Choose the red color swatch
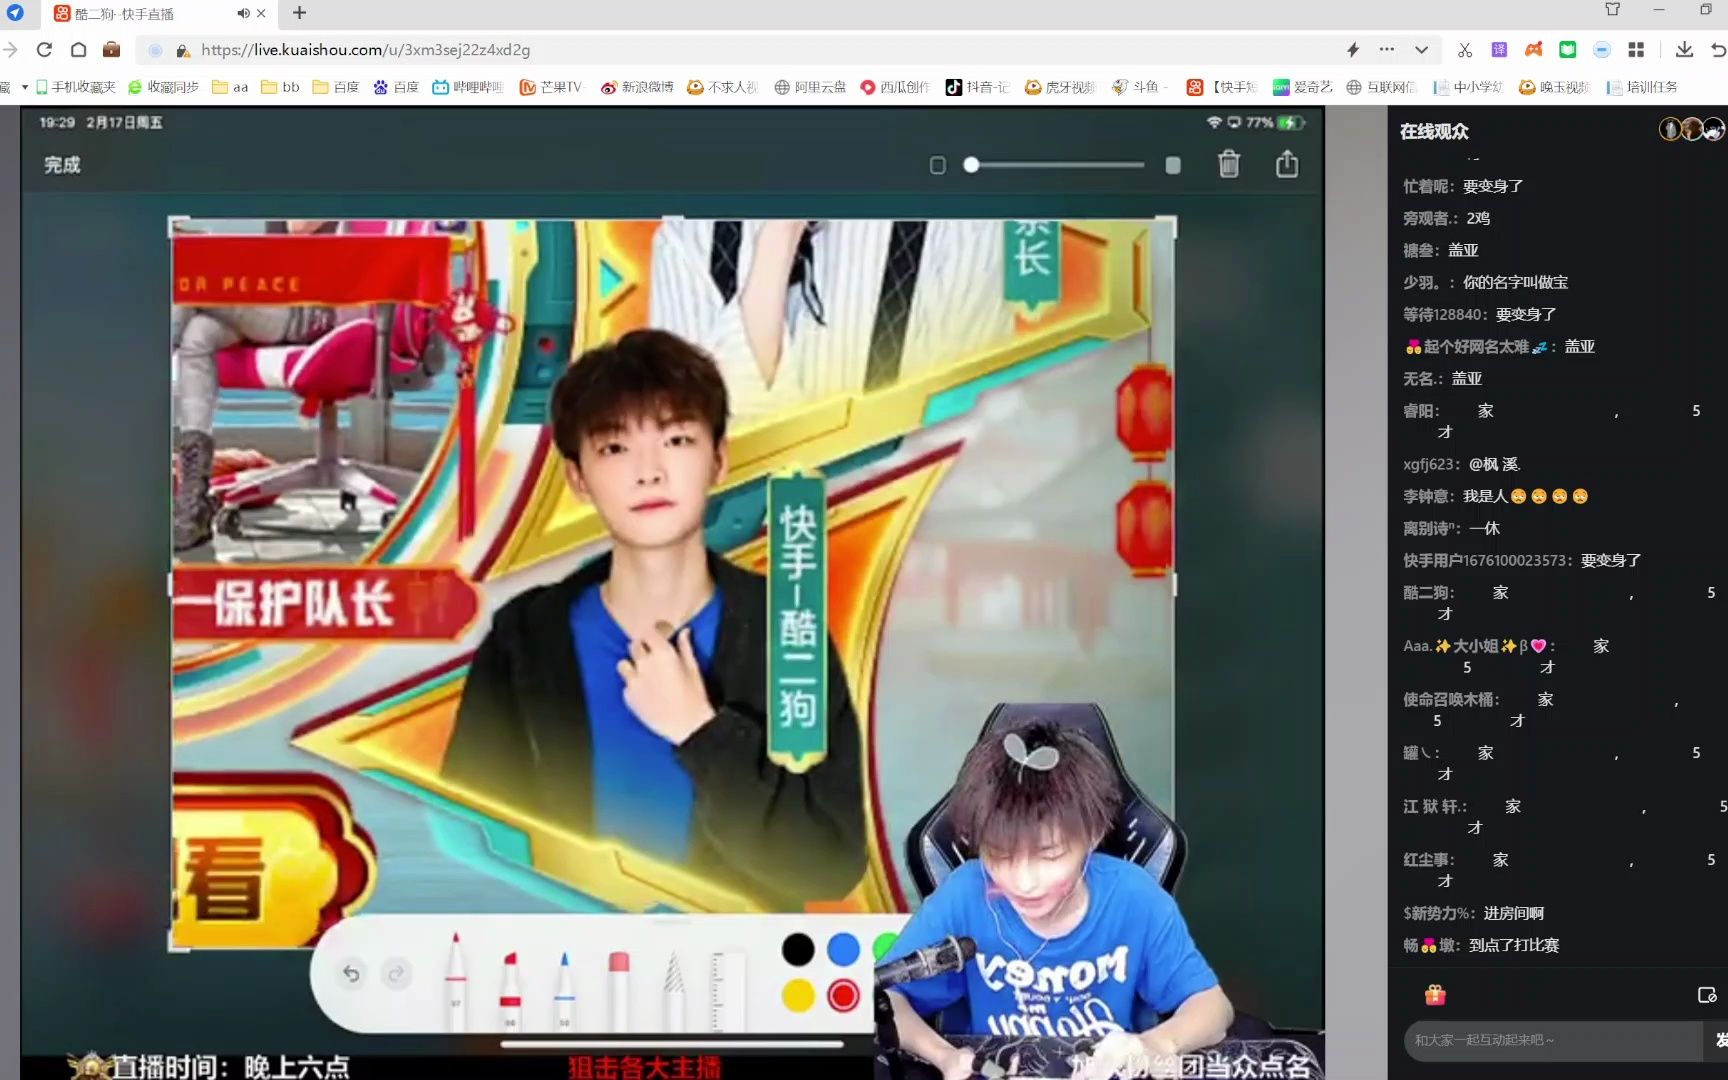The height and width of the screenshot is (1080, 1728). (844, 996)
